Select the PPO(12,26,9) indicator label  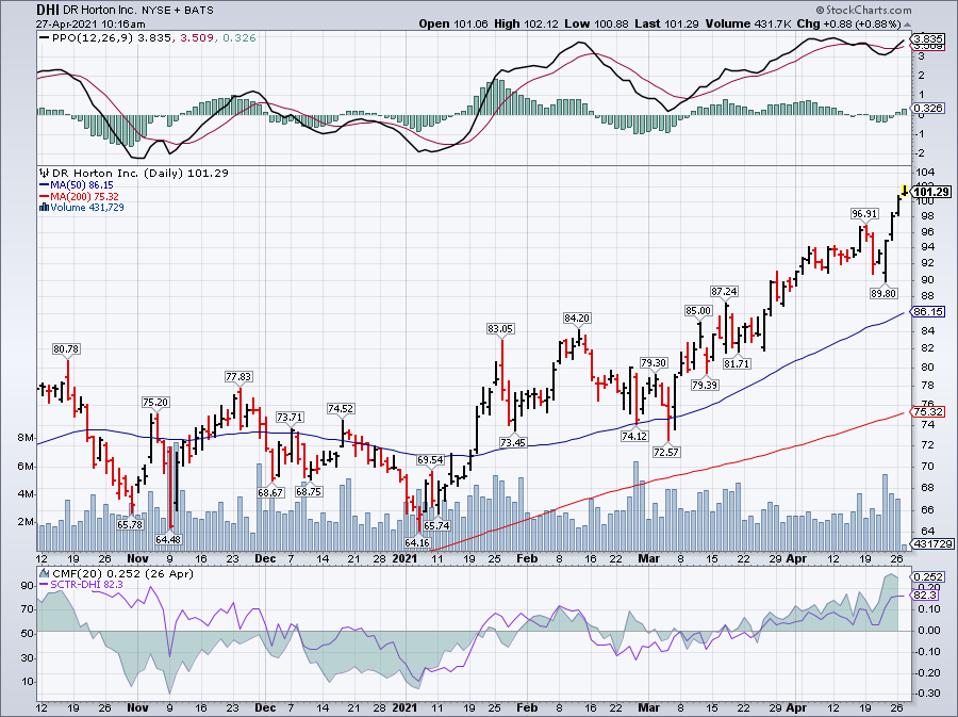(x=93, y=38)
